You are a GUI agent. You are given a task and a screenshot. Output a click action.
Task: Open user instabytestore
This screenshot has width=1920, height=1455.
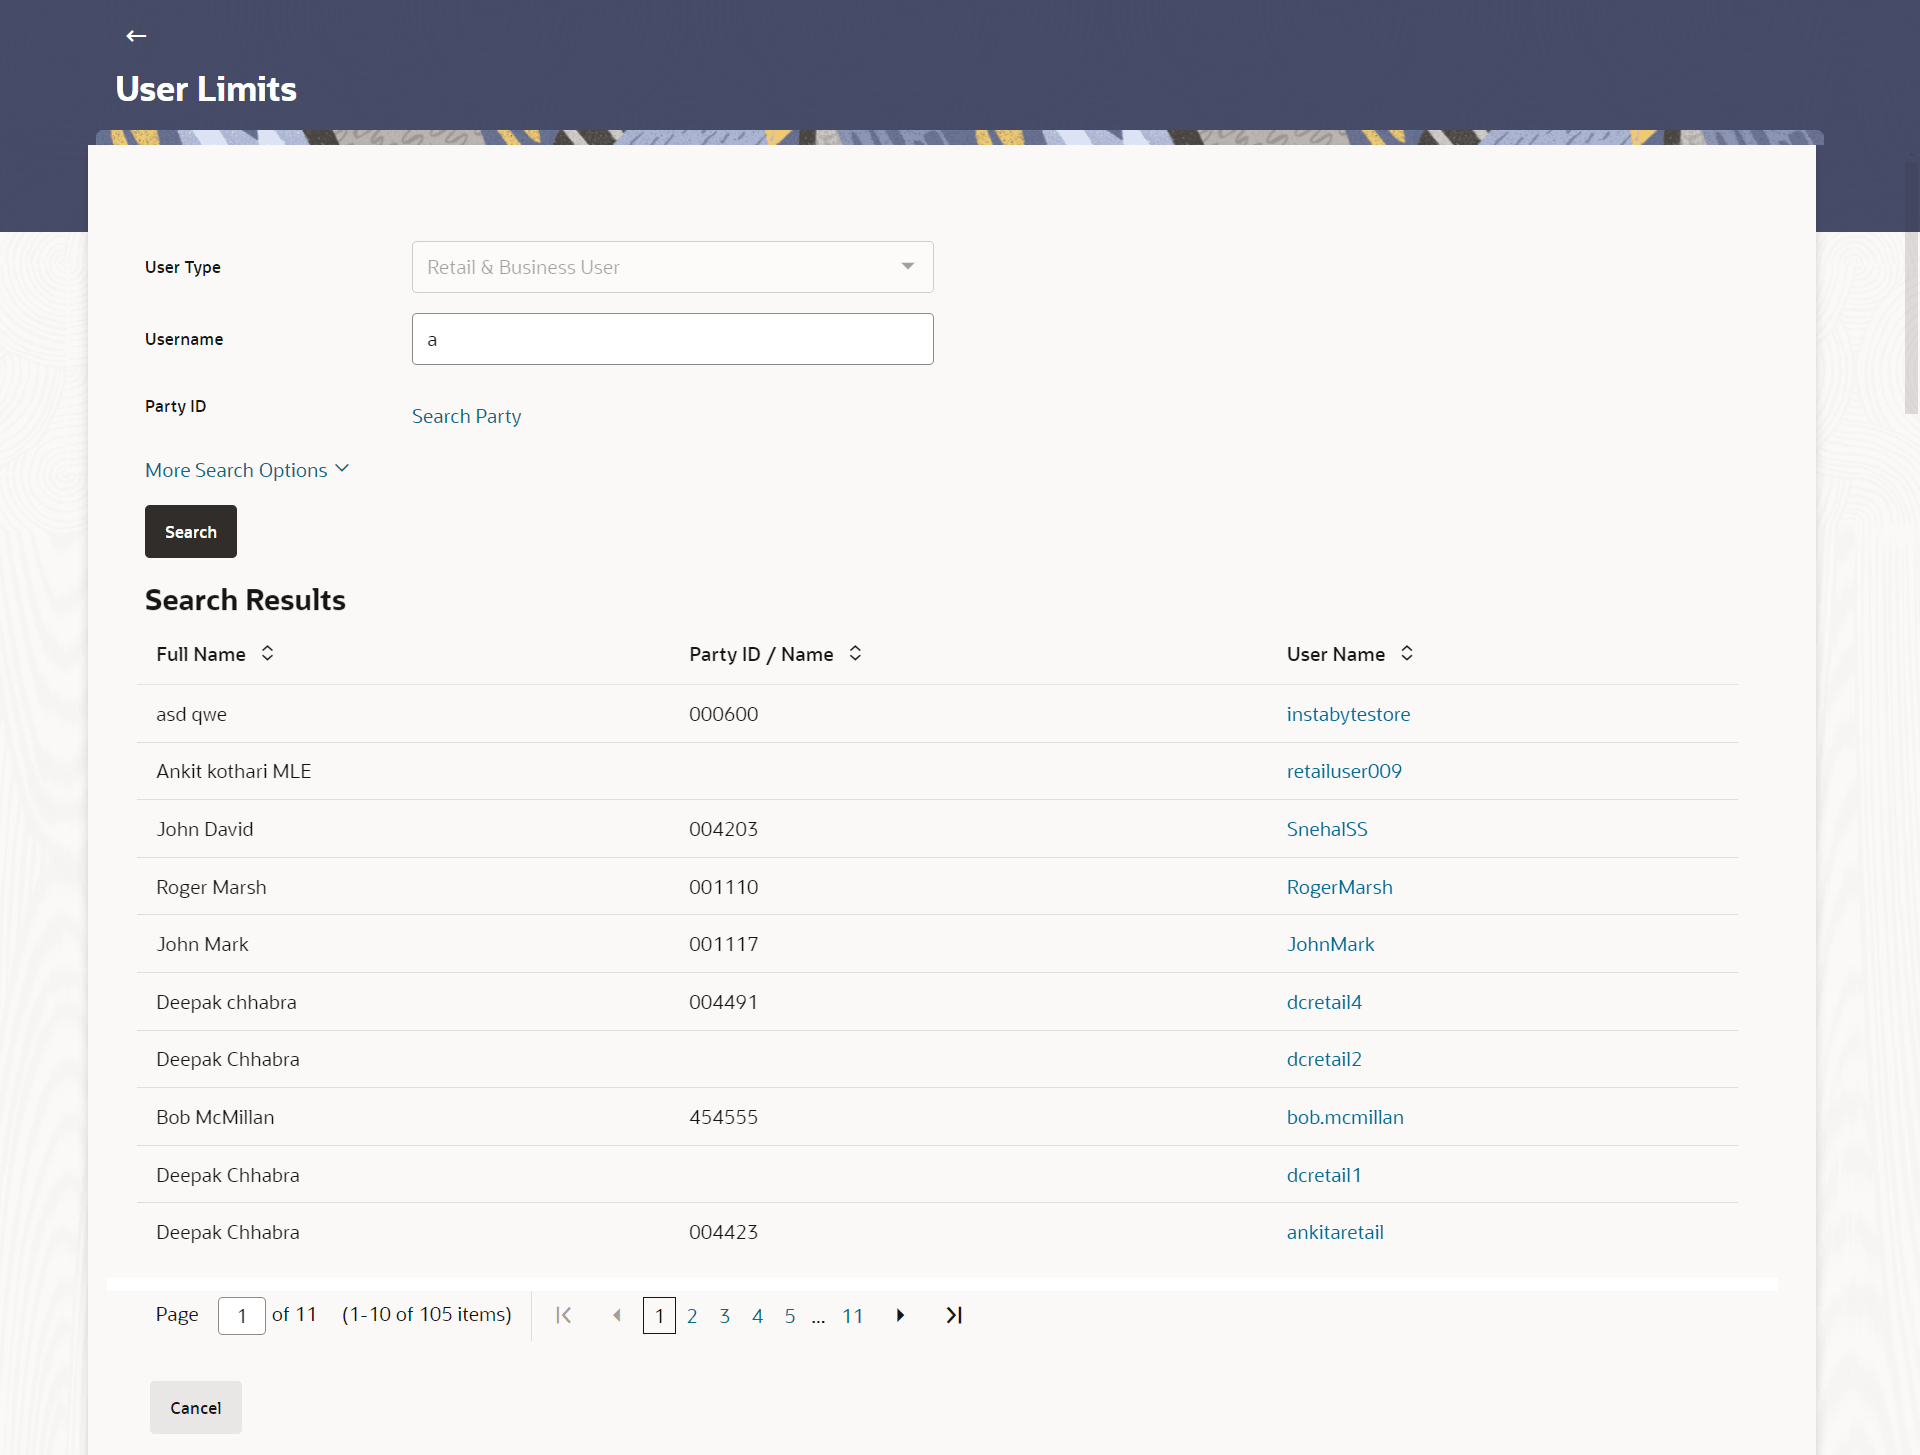click(1348, 714)
